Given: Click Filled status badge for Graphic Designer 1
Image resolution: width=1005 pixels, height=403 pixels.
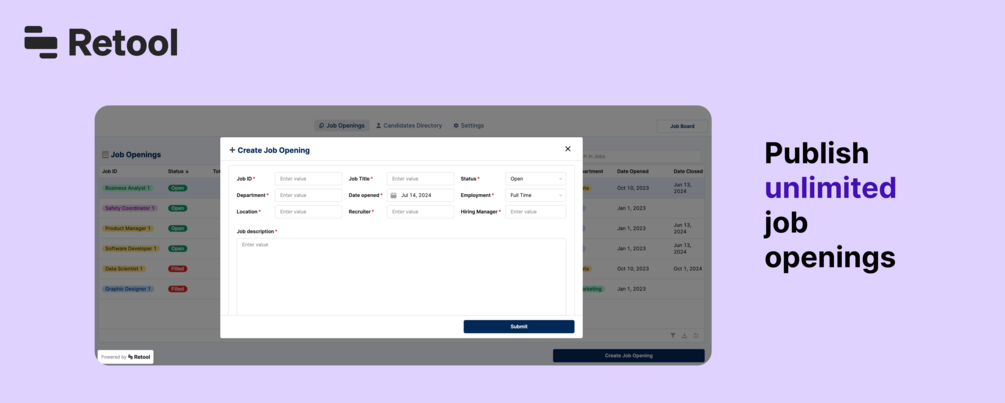Looking at the screenshot, I should (x=178, y=289).
